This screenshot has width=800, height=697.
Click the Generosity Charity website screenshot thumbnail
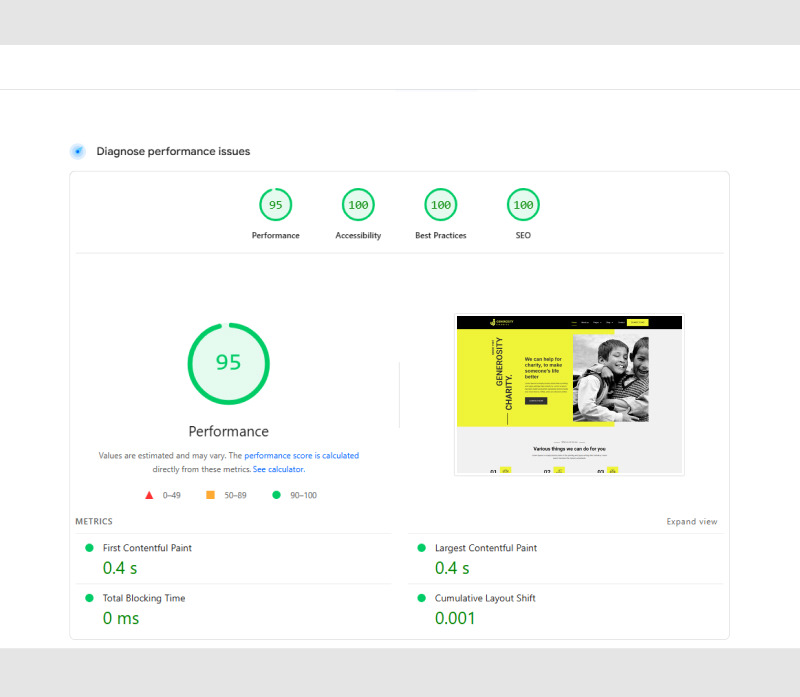coord(568,394)
